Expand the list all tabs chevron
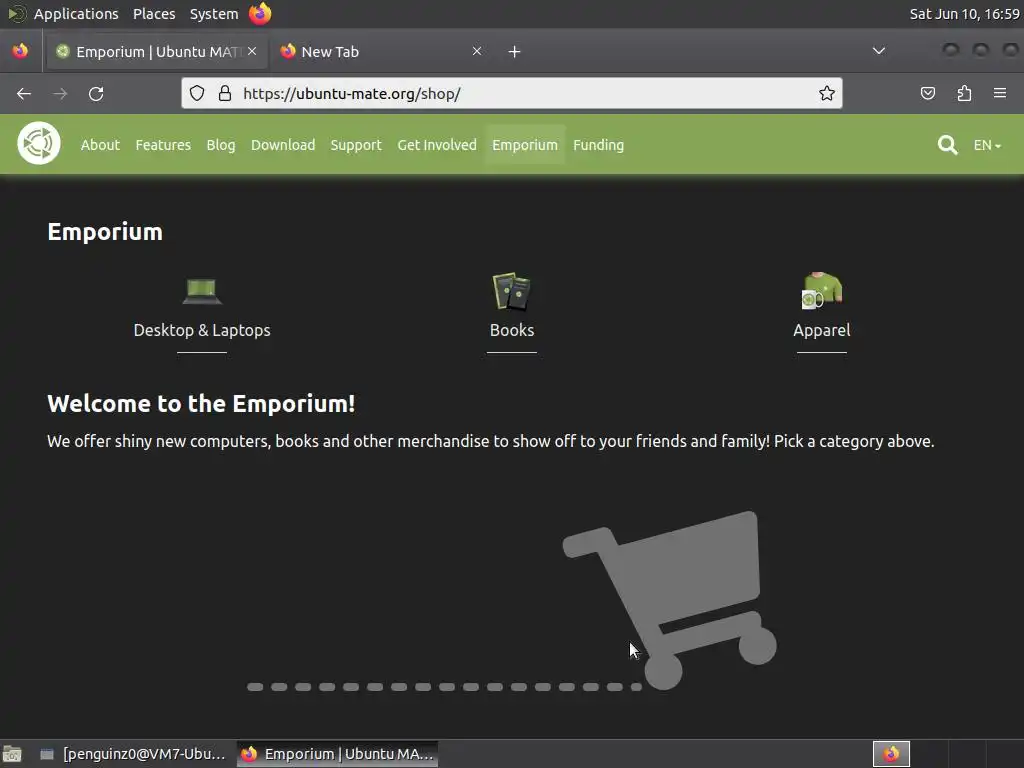Image resolution: width=1024 pixels, height=768 pixels. [x=879, y=51]
